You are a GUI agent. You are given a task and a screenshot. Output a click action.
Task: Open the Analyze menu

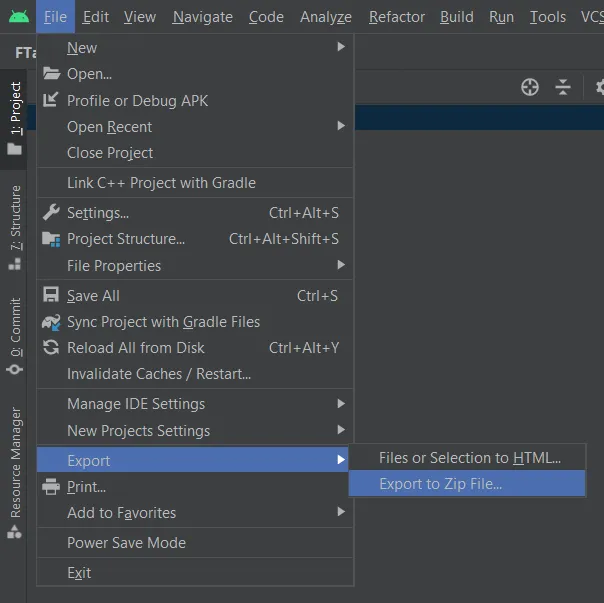pos(326,17)
